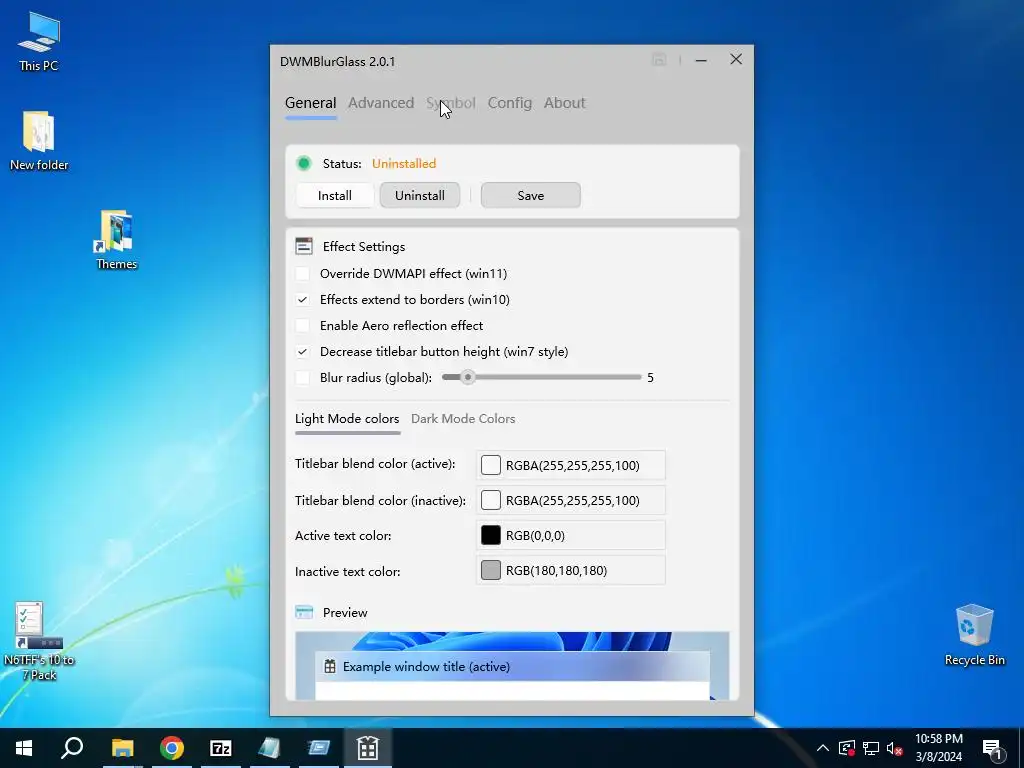
Task: Close the DWMBlurGlass window
Action: (x=736, y=59)
